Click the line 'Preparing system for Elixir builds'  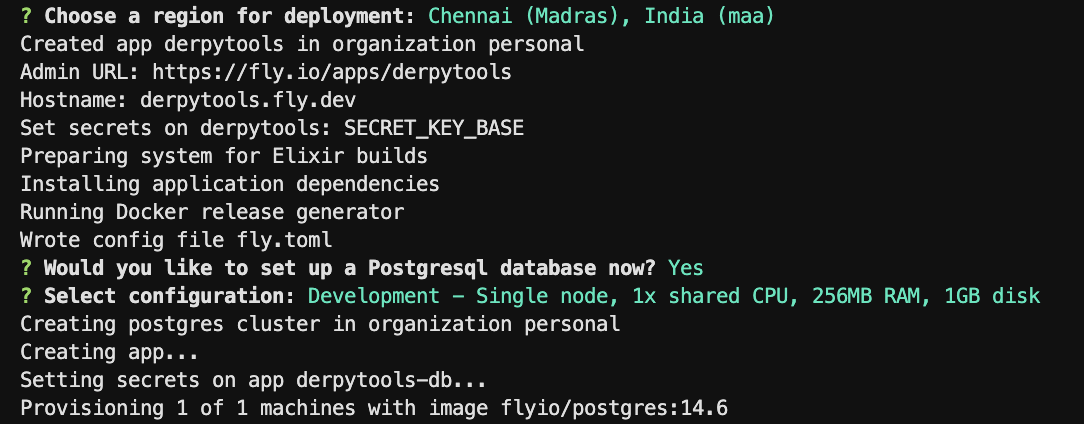pyautogui.click(x=224, y=156)
